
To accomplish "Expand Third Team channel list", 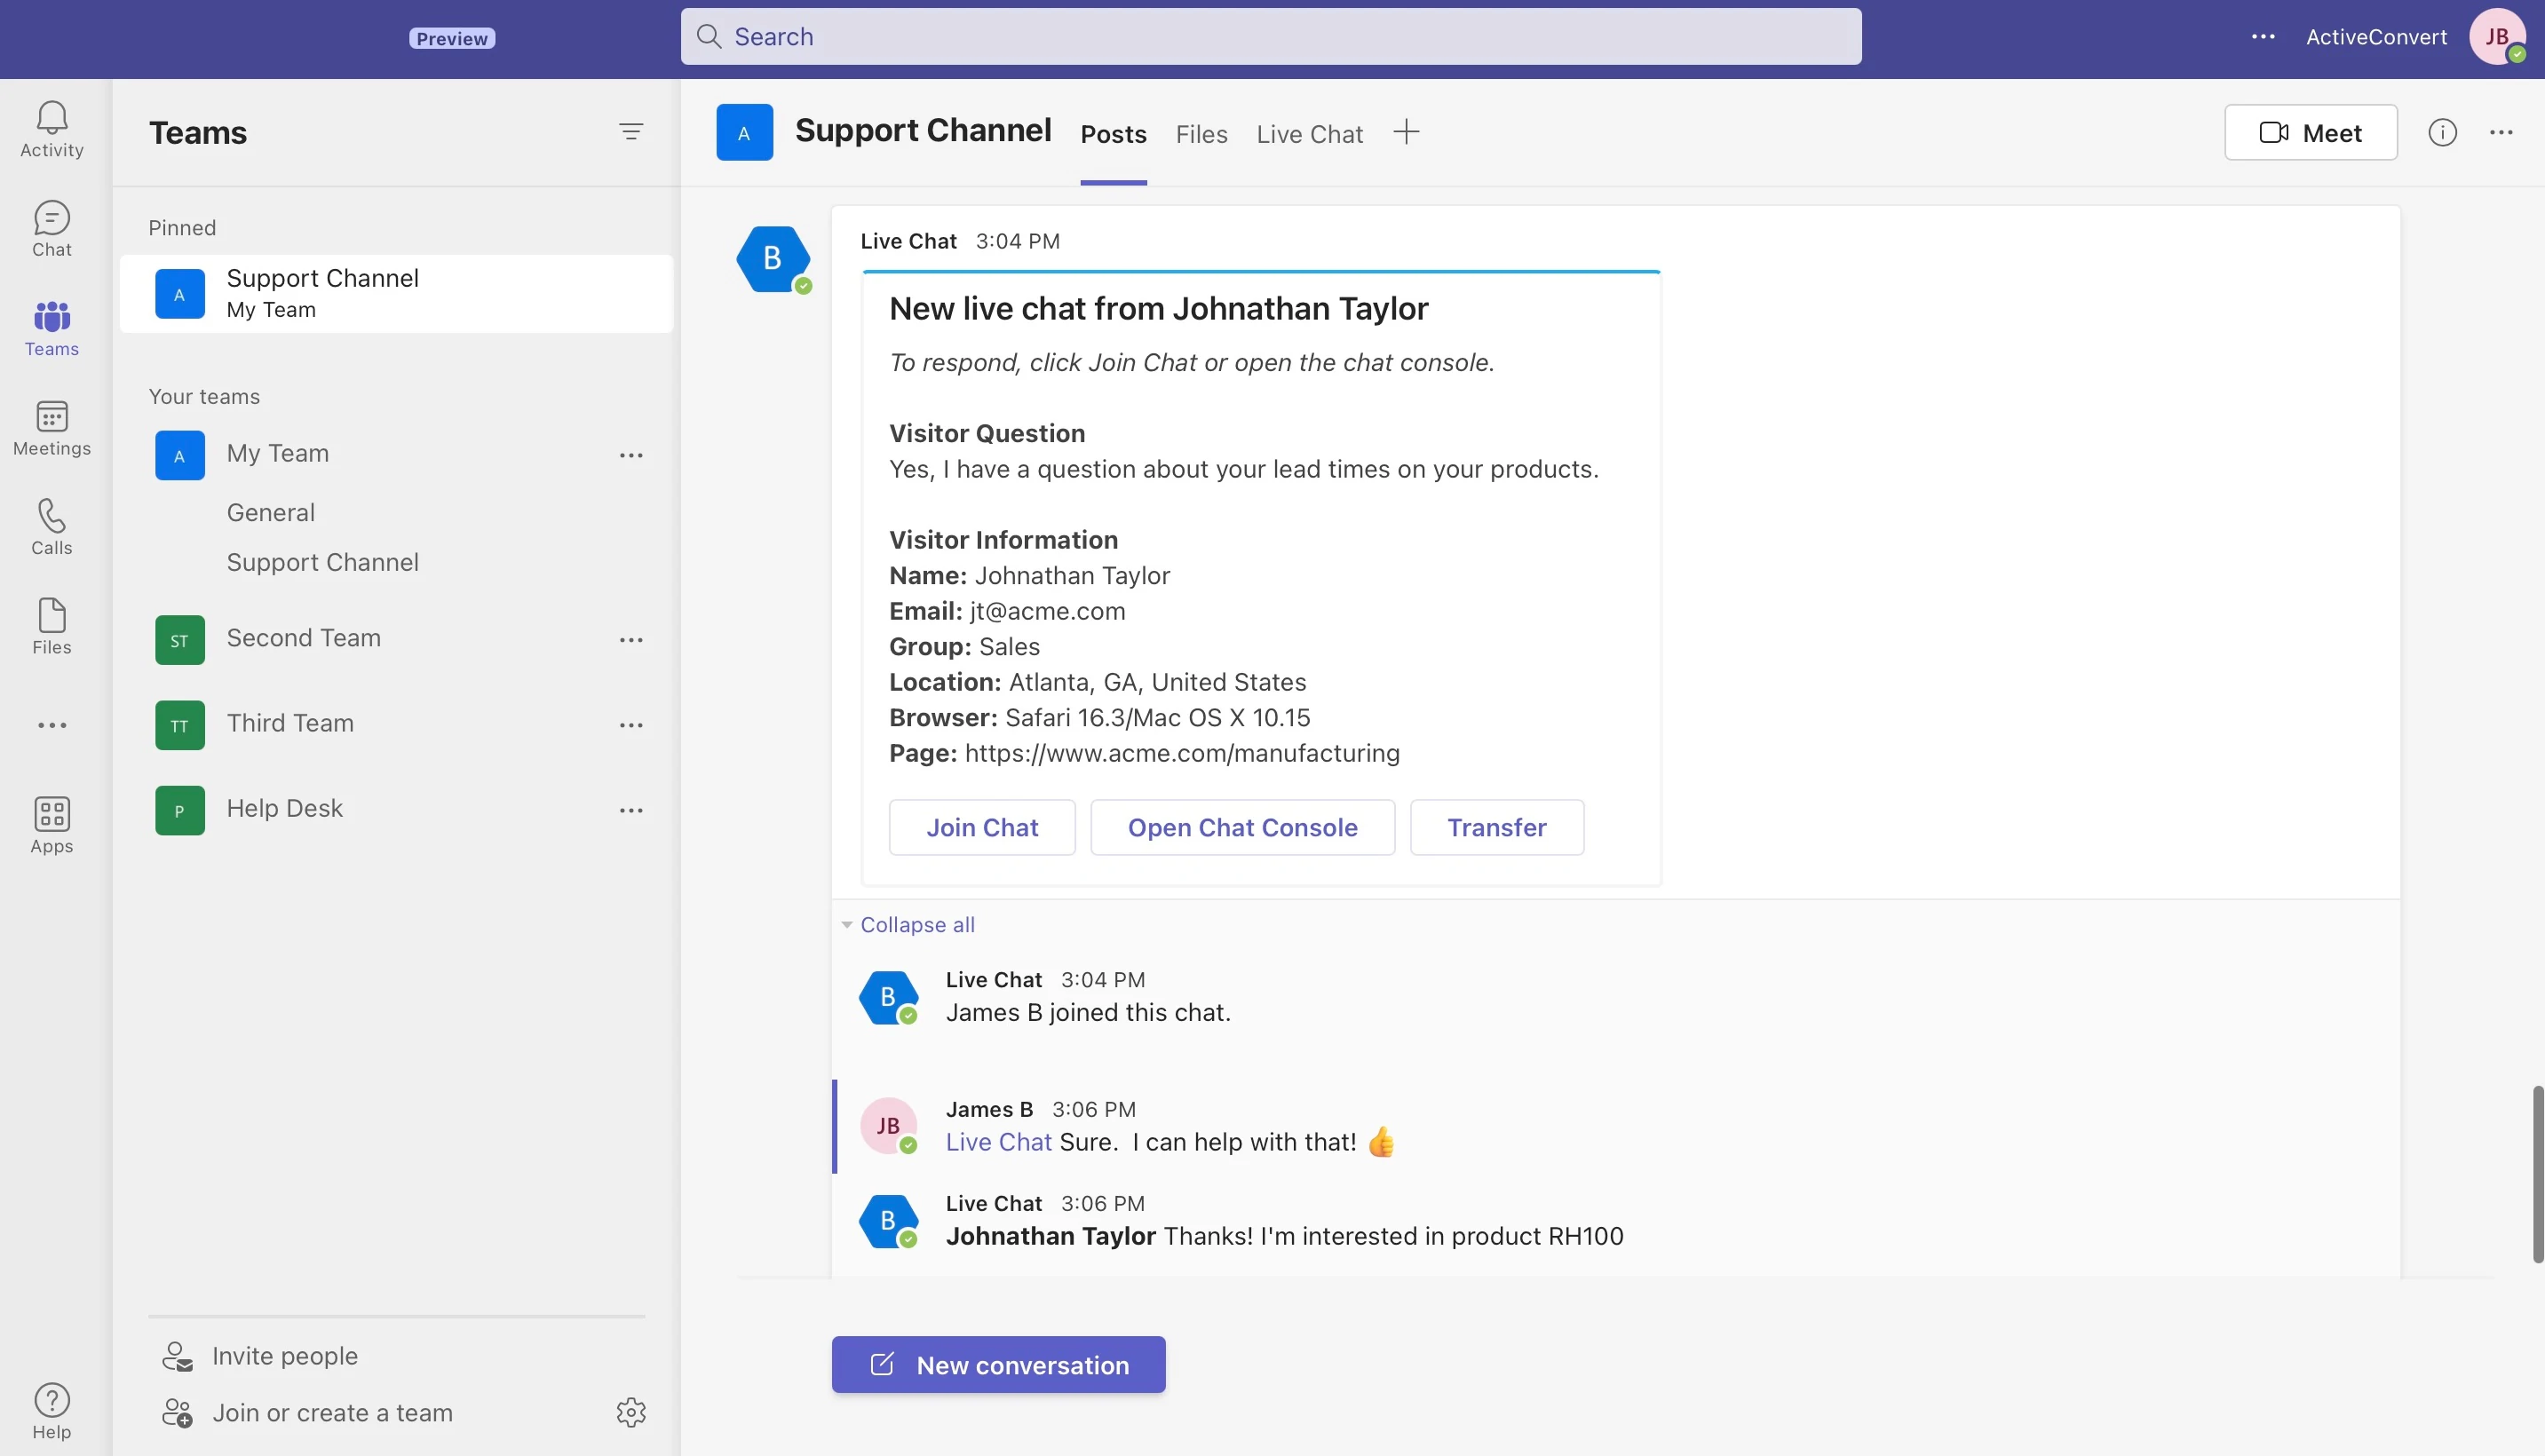I will coord(290,724).
